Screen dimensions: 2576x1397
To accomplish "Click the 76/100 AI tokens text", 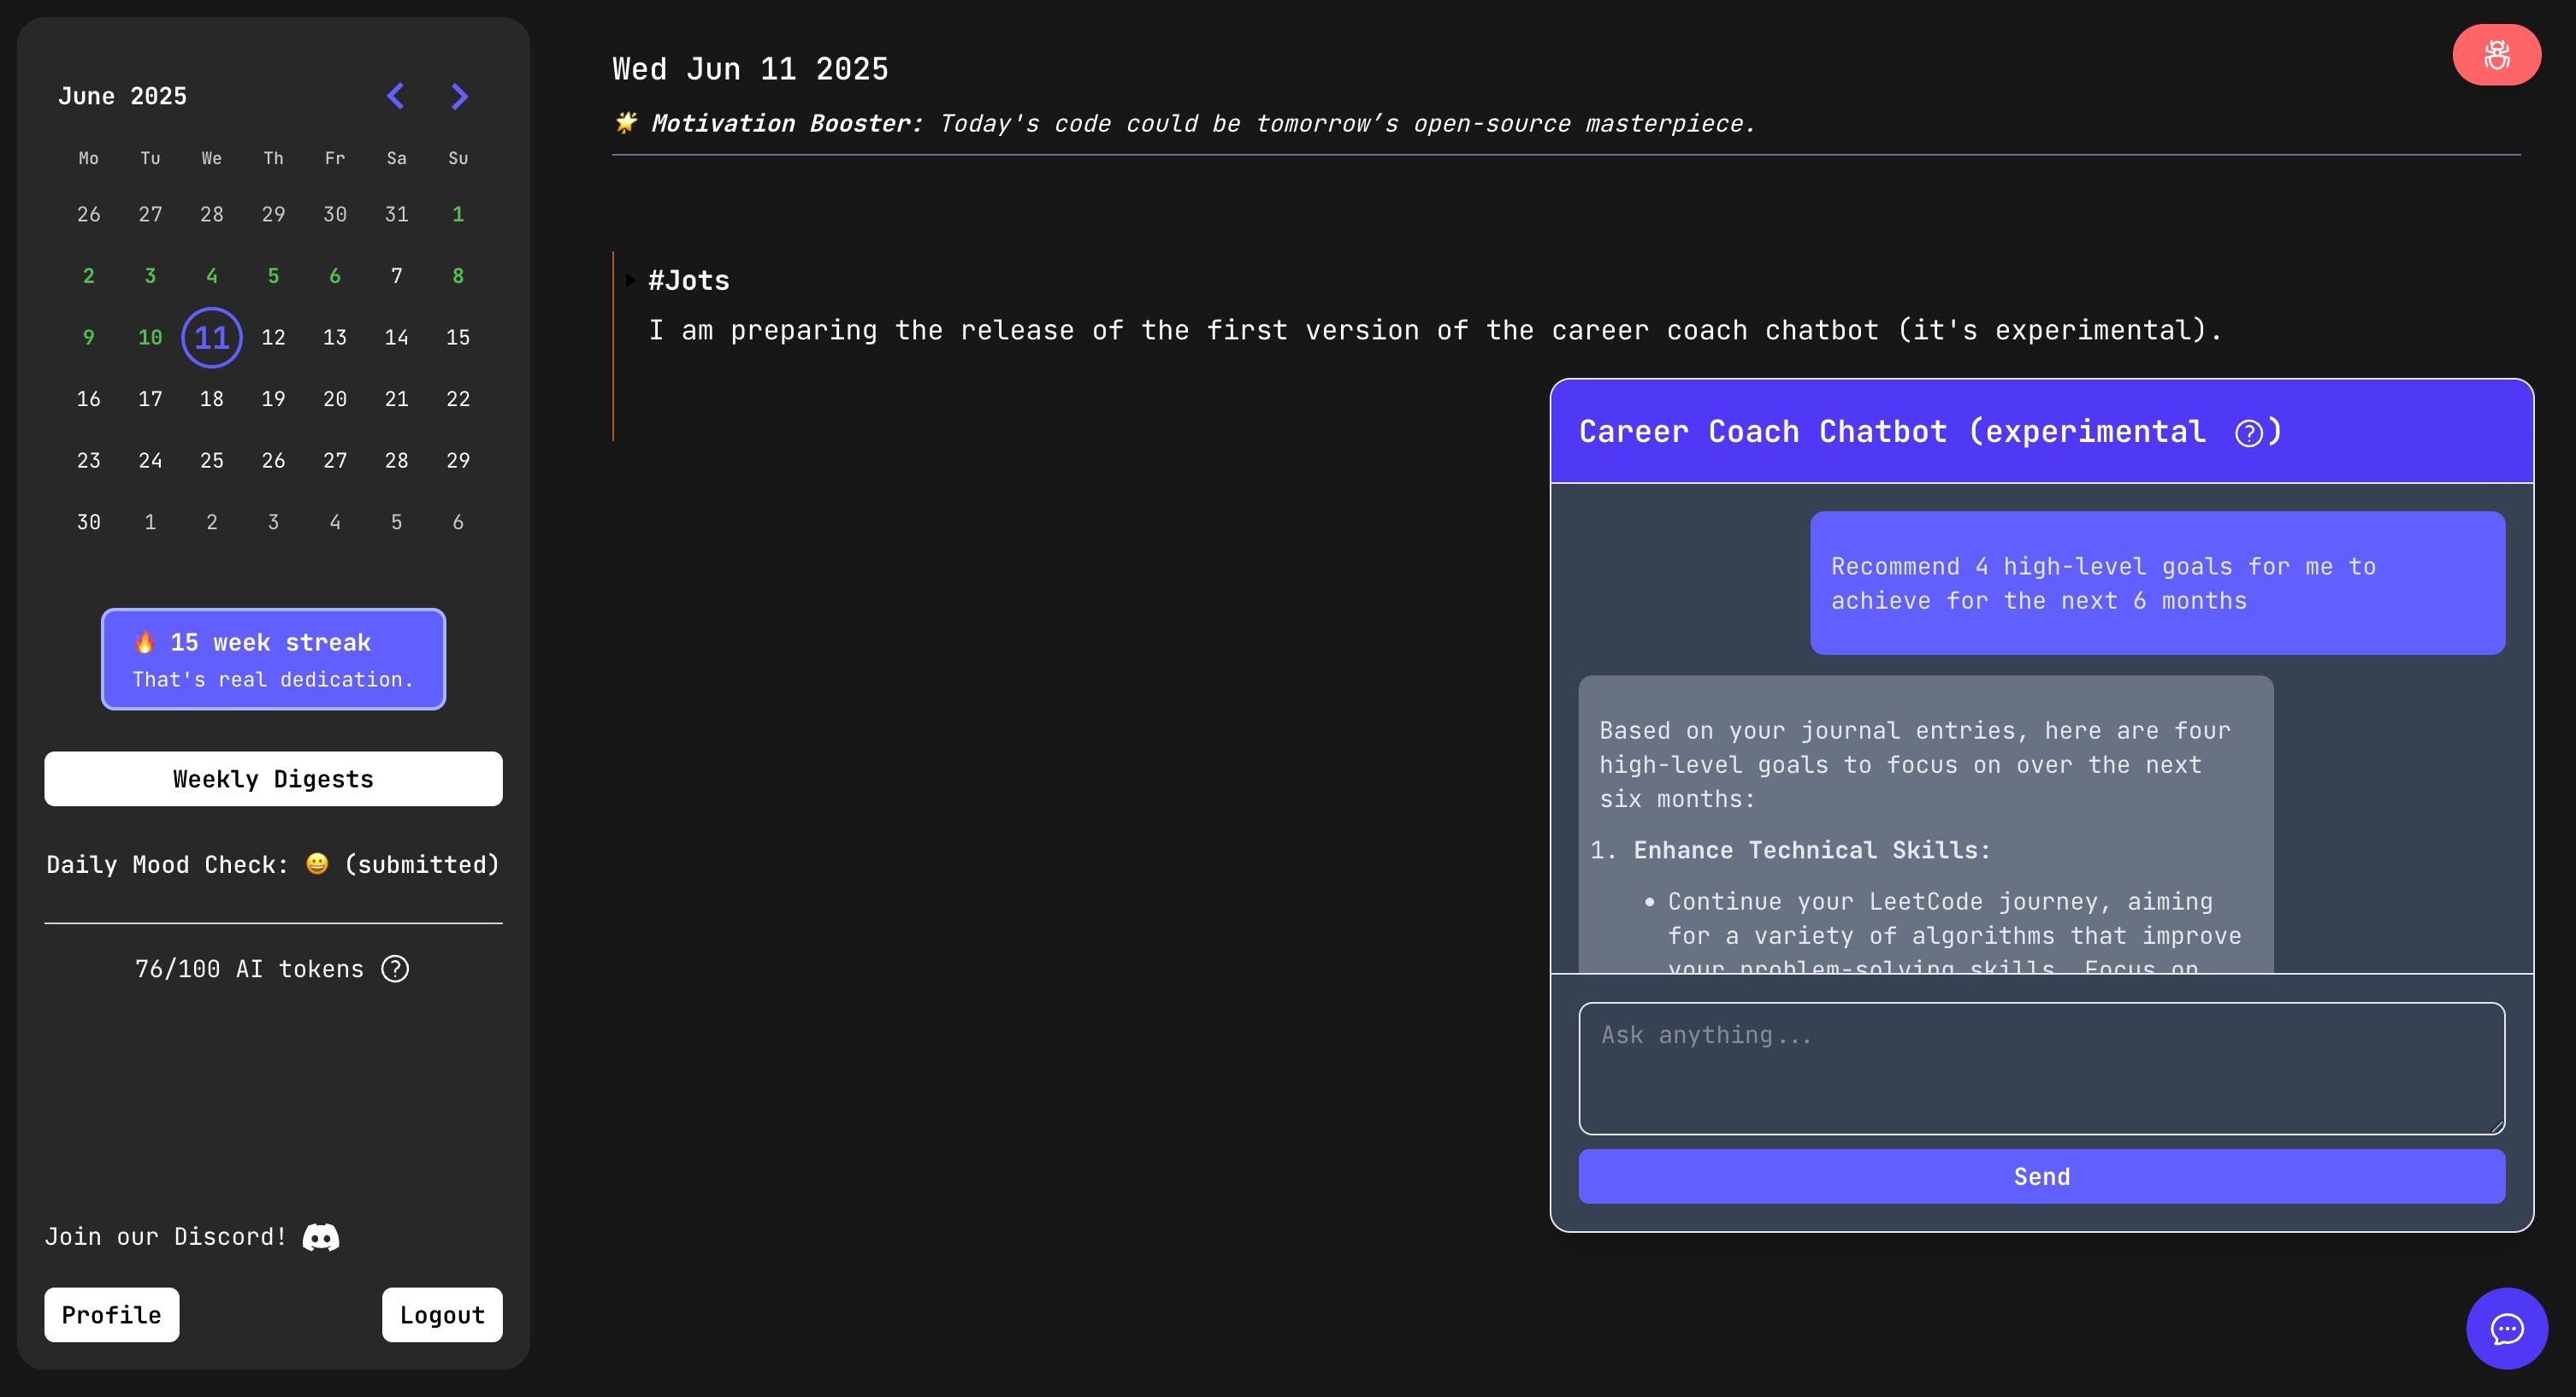I will 249,969.
